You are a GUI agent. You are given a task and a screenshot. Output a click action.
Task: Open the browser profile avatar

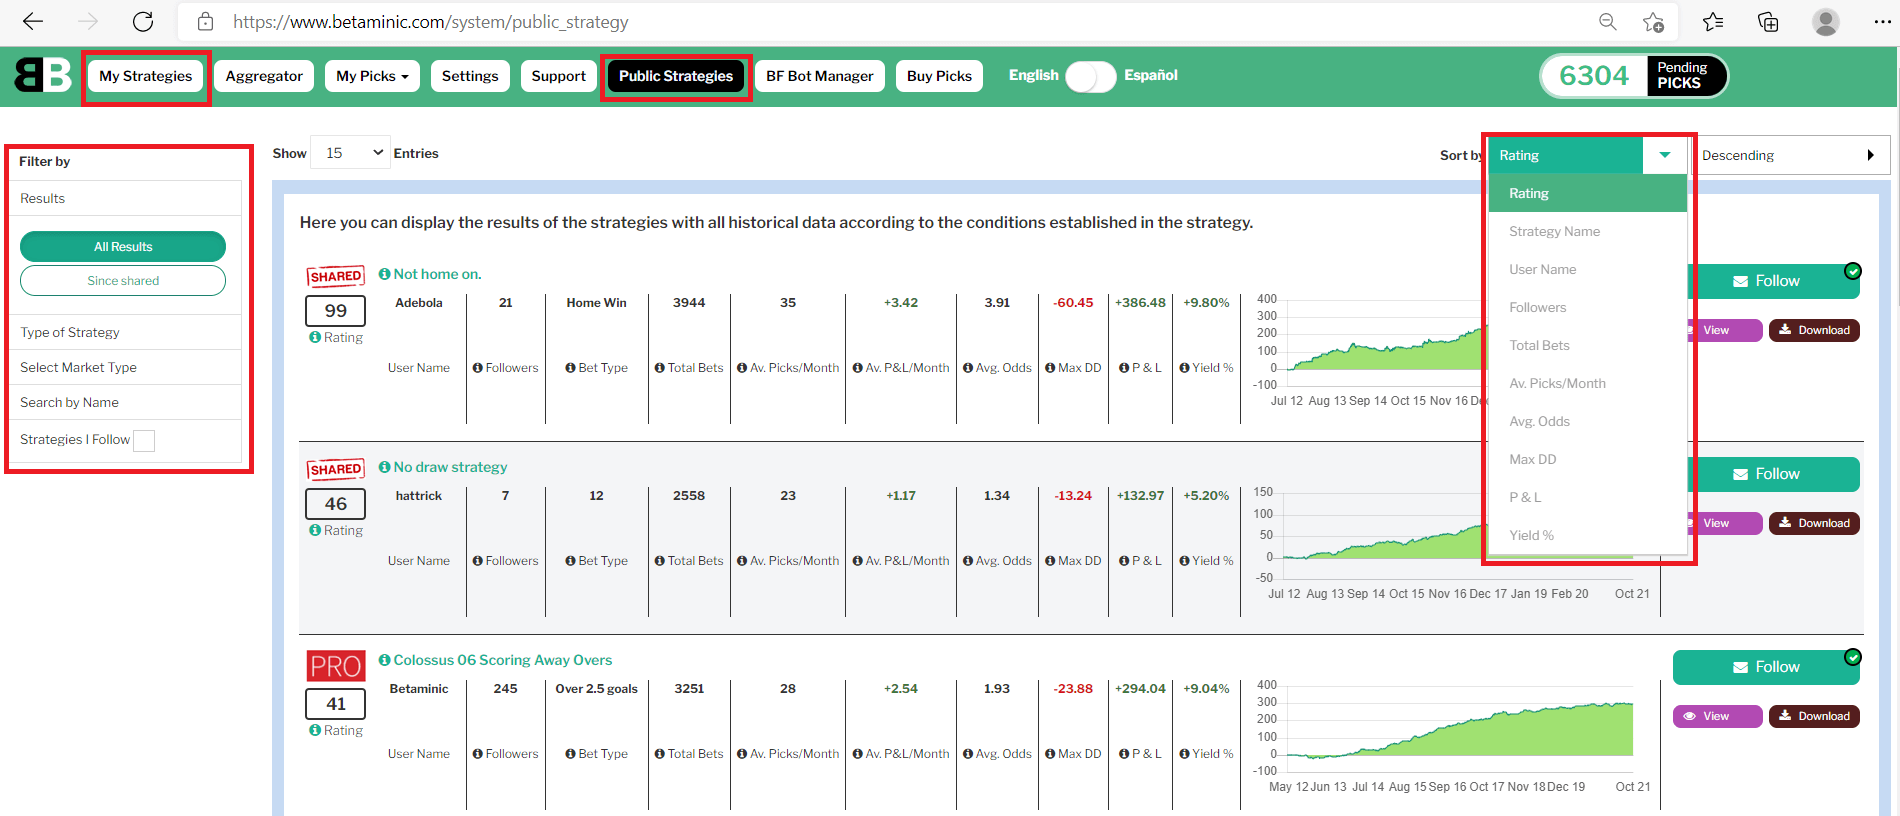(x=1826, y=21)
